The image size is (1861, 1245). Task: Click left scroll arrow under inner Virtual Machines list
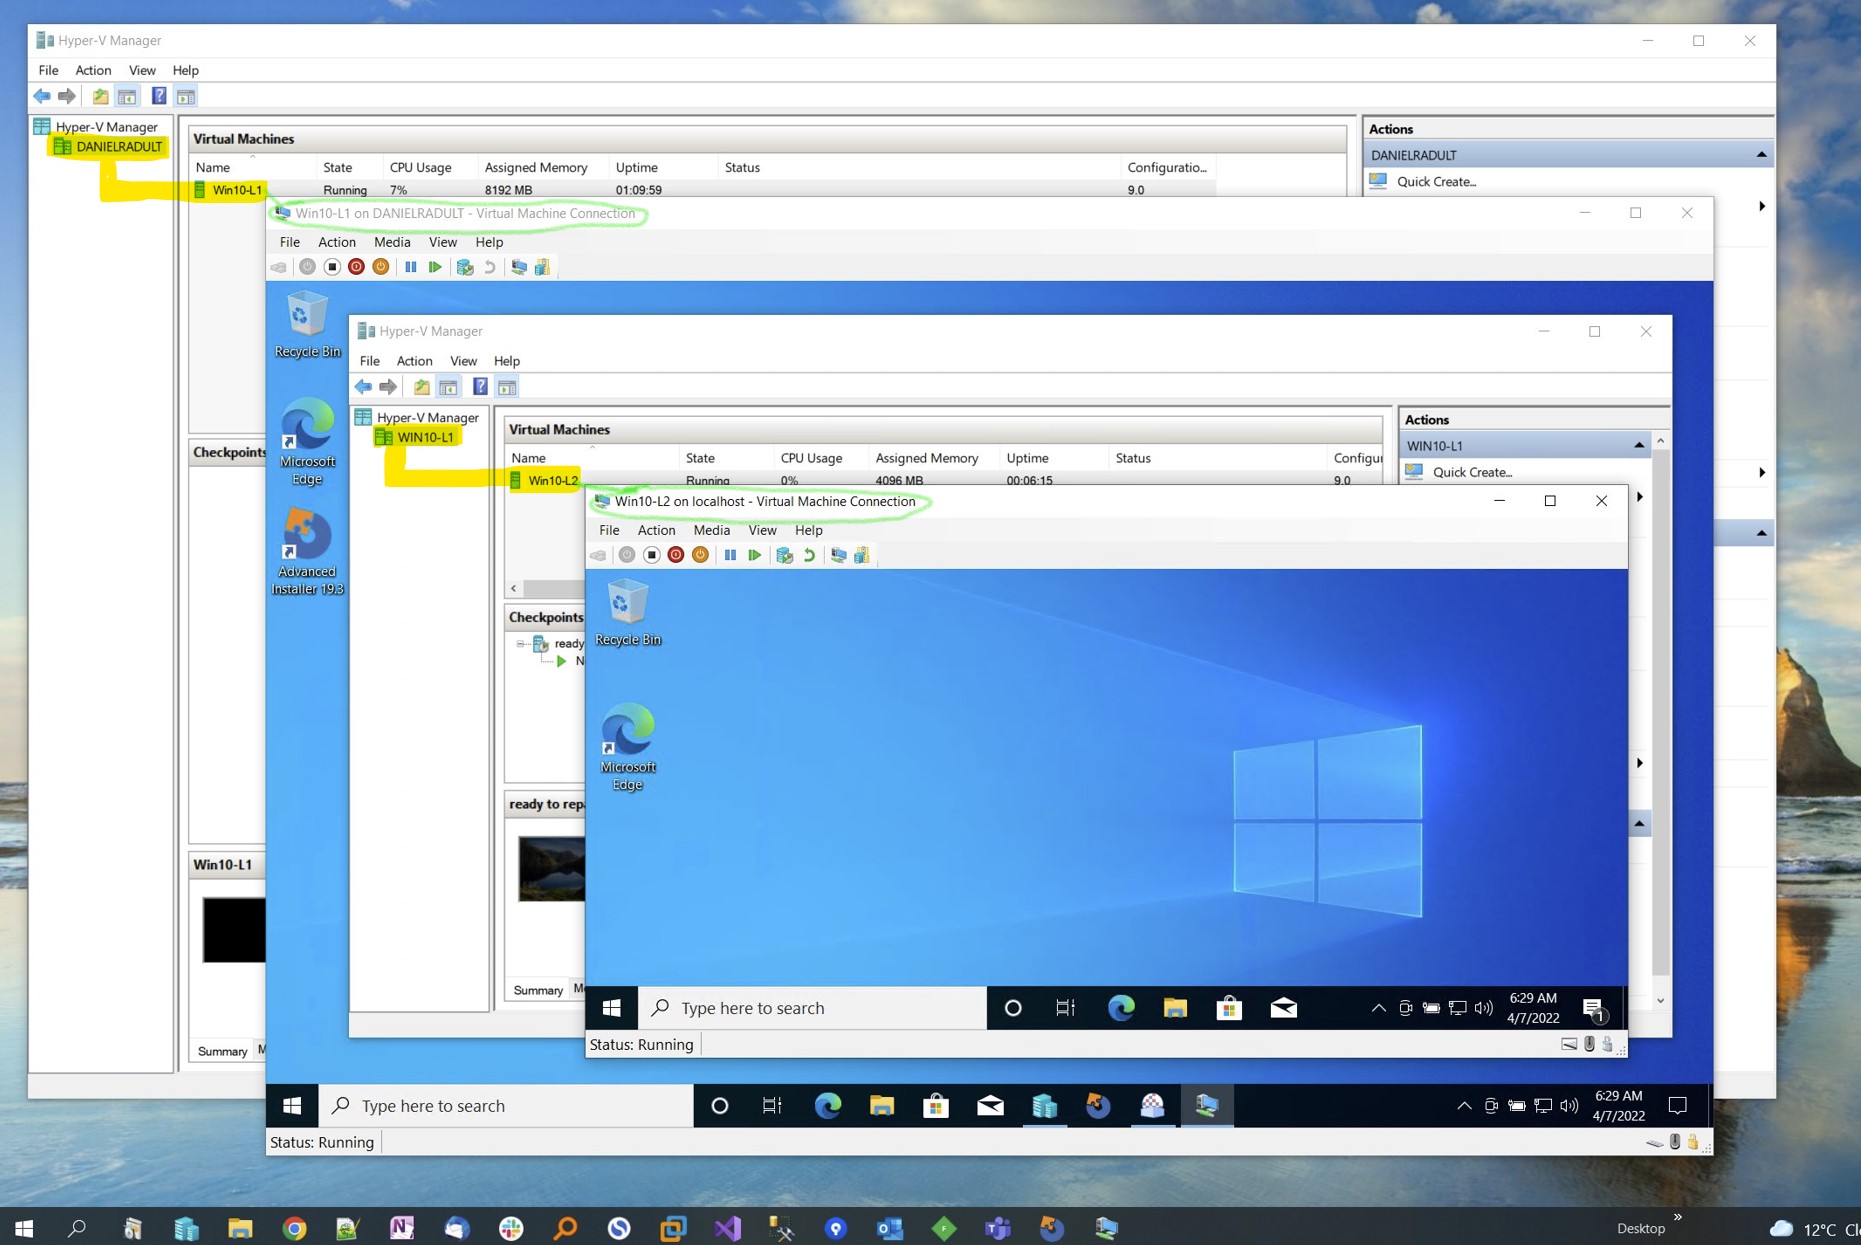point(514,588)
